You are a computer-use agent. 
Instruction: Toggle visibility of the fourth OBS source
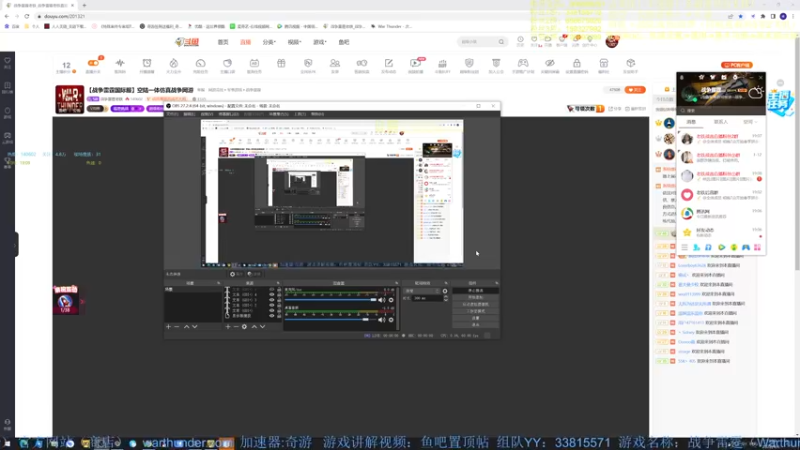(271, 305)
